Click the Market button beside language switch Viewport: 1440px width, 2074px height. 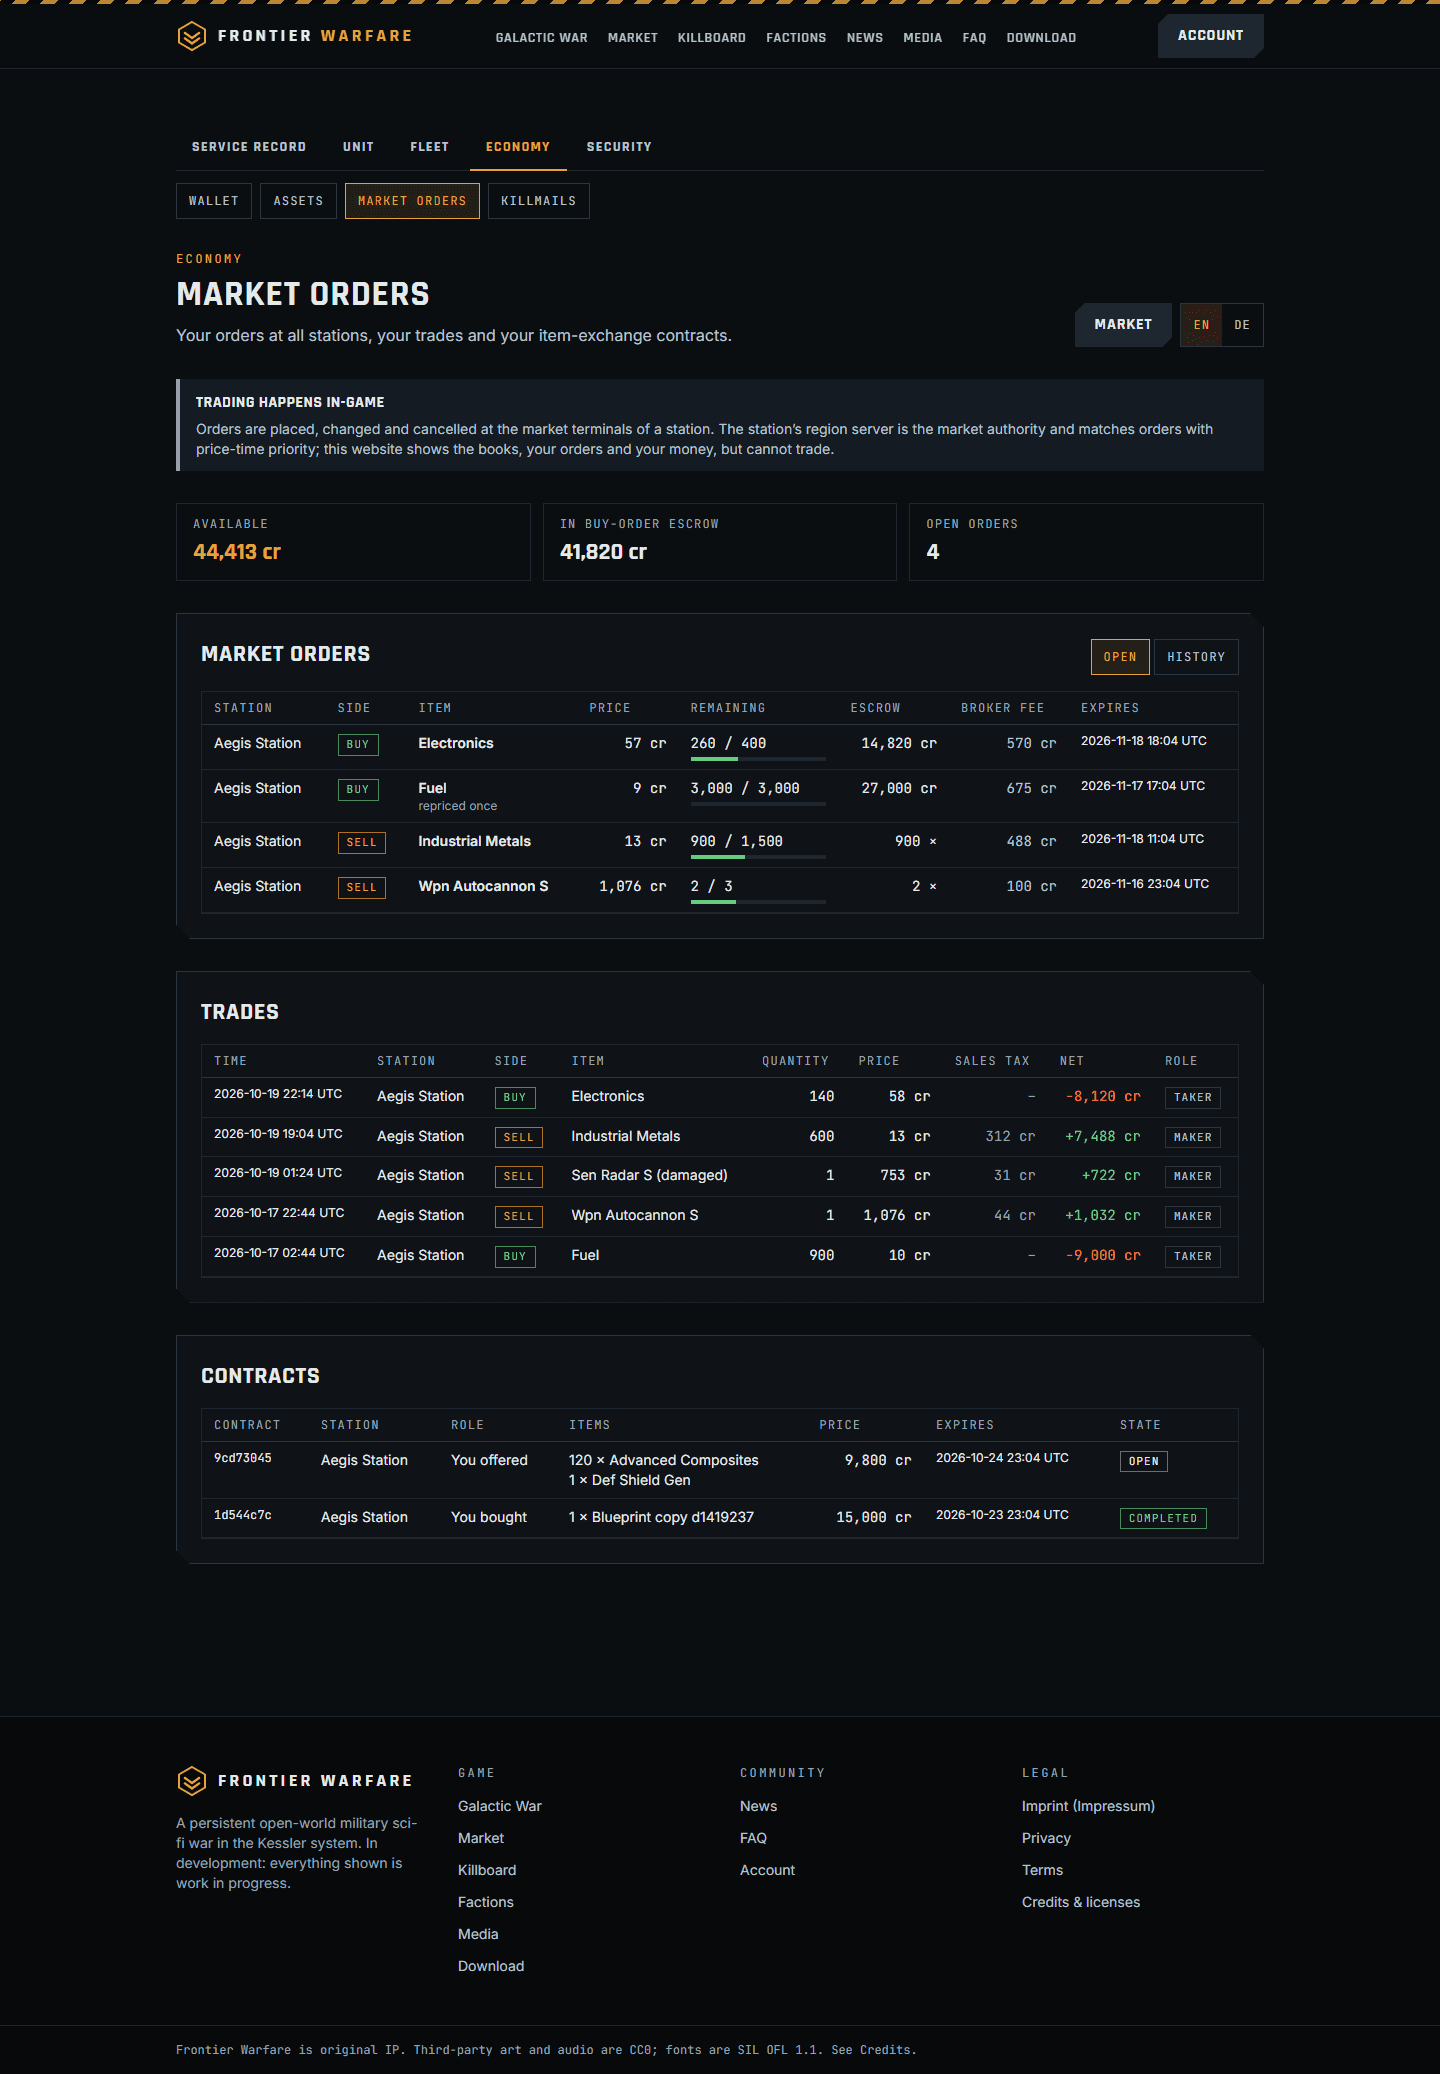click(1123, 325)
